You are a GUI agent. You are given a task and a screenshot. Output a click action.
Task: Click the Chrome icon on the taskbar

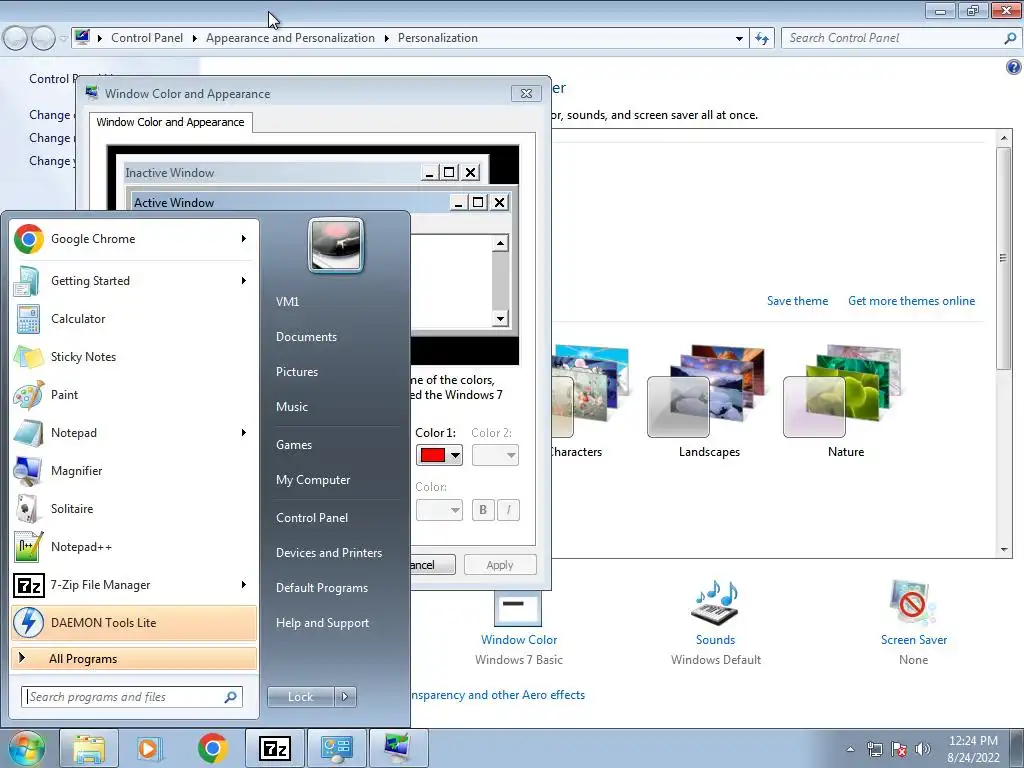[212, 748]
